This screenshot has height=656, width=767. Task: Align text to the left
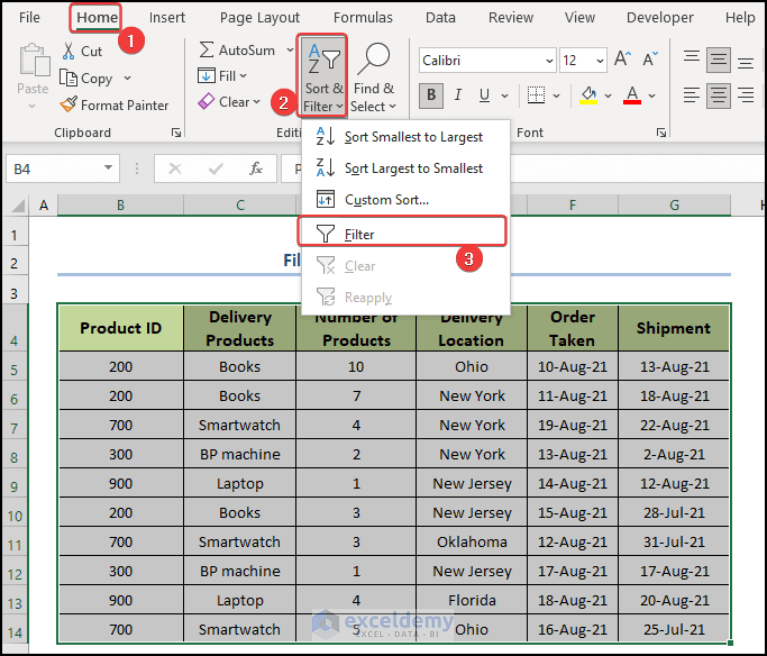(x=691, y=95)
